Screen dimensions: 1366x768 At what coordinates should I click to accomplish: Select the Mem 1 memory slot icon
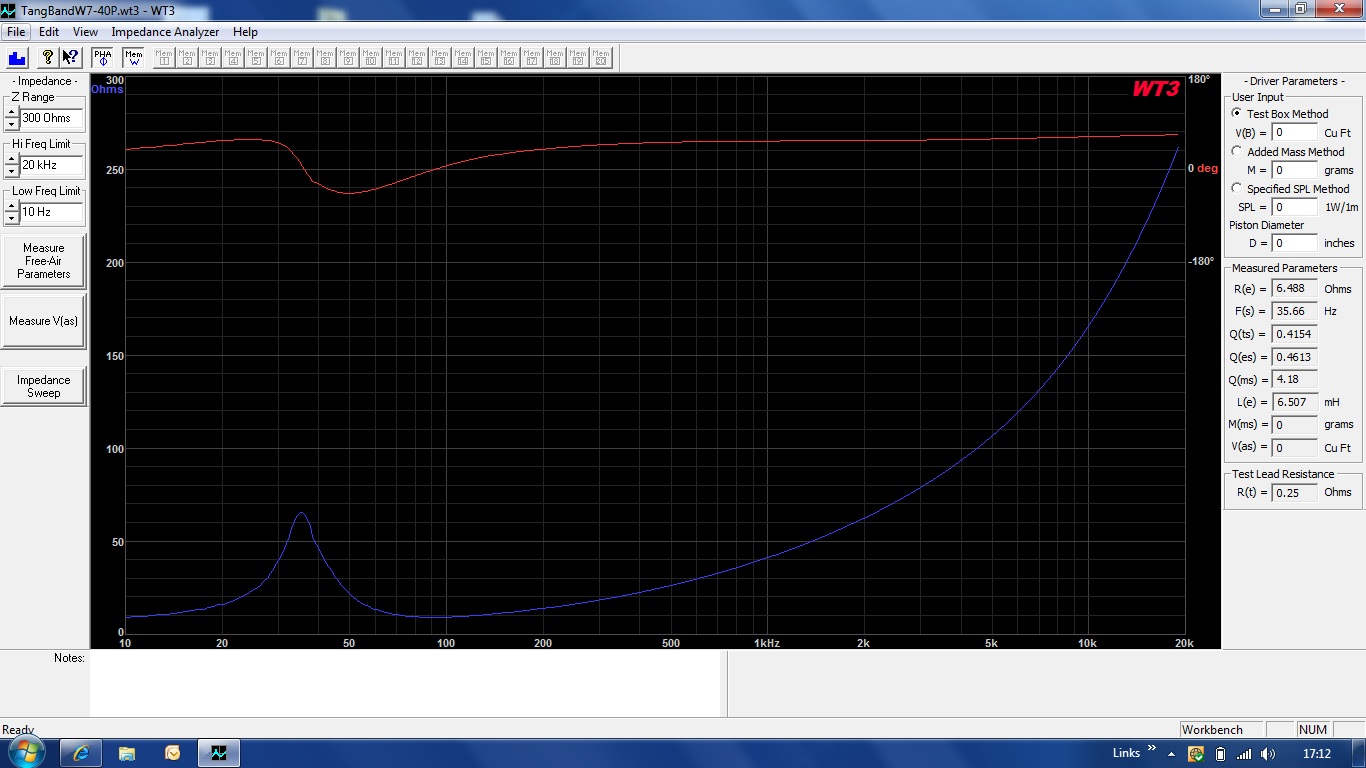[164, 57]
